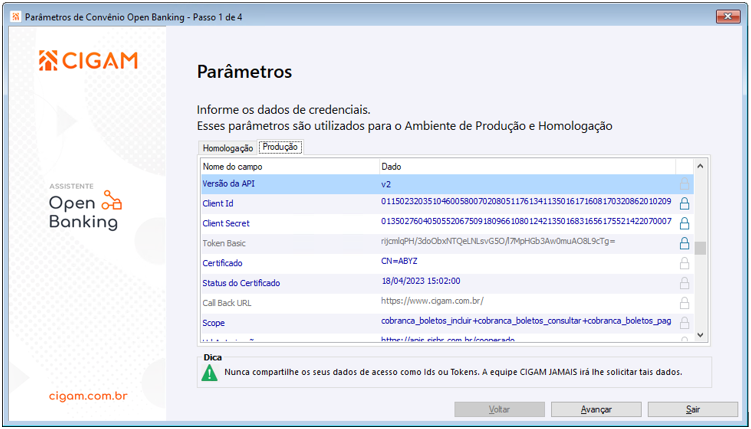Select the 'Scope' field name
Image resolution: width=751 pixels, height=429 pixels.
pyautogui.click(x=214, y=323)
